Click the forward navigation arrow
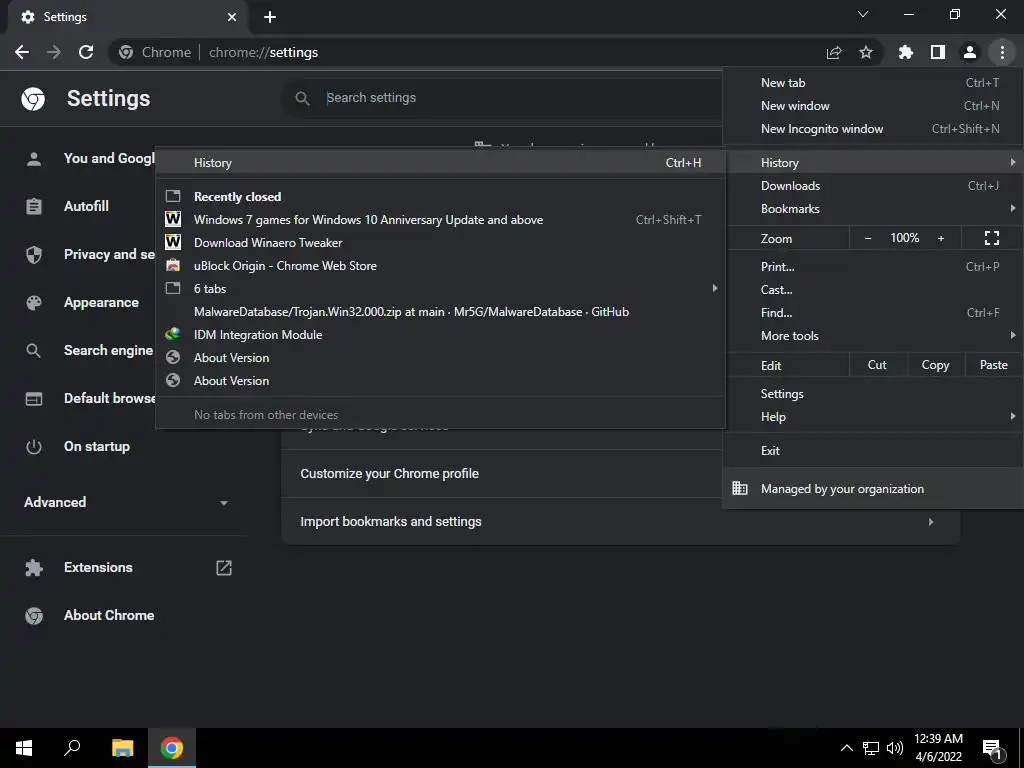The height and width of the screenshot is (768, 1024). point(54,52)
